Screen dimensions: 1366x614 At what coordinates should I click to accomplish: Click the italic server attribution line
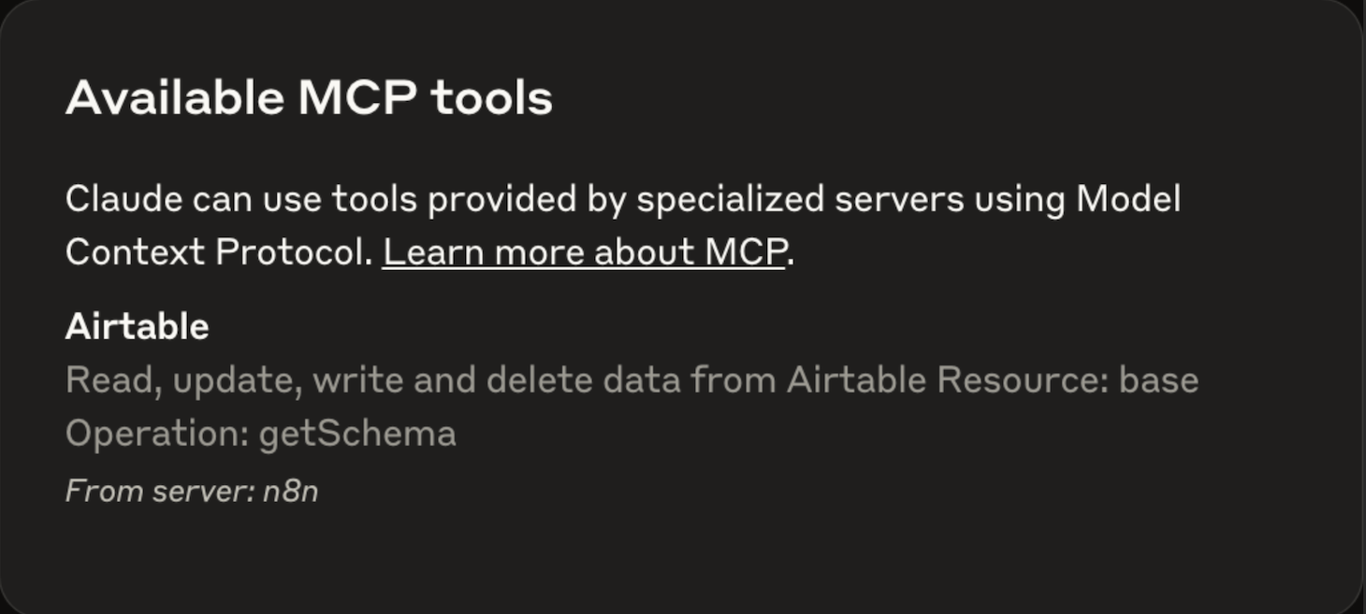pyautogui.click(x=190, y=490)
